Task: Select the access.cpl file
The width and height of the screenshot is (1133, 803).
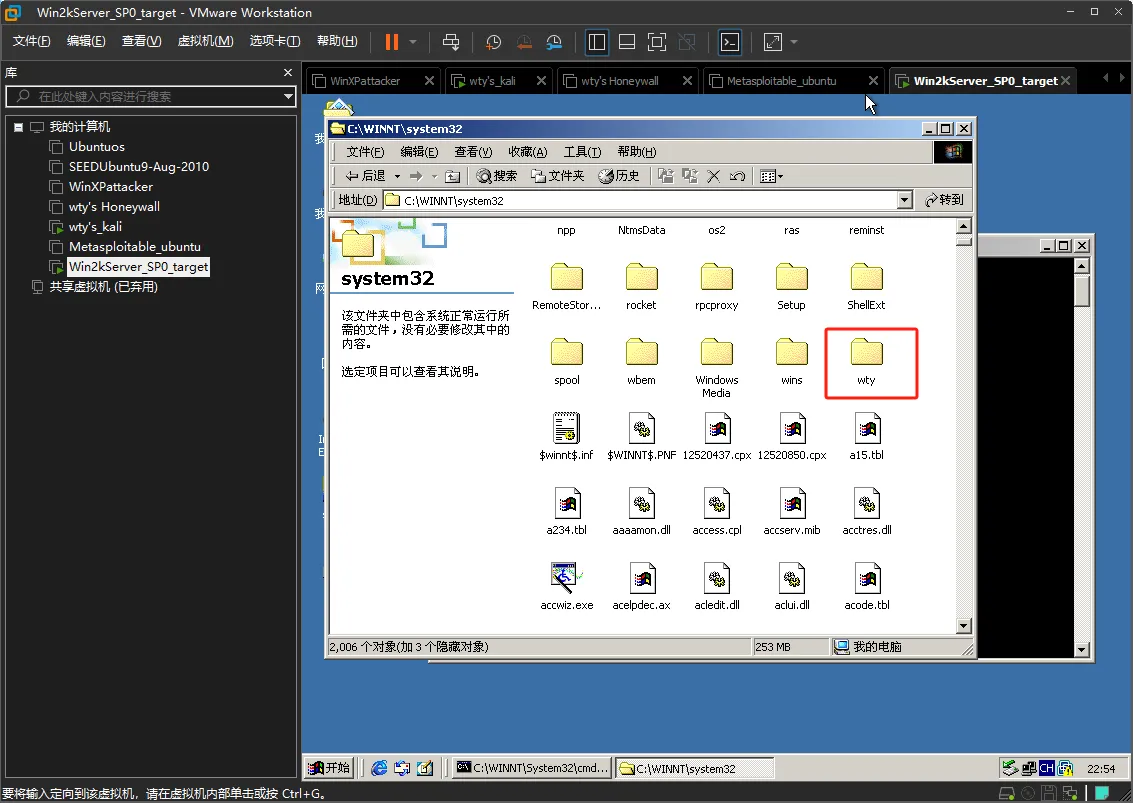Action: pos(717,512)
